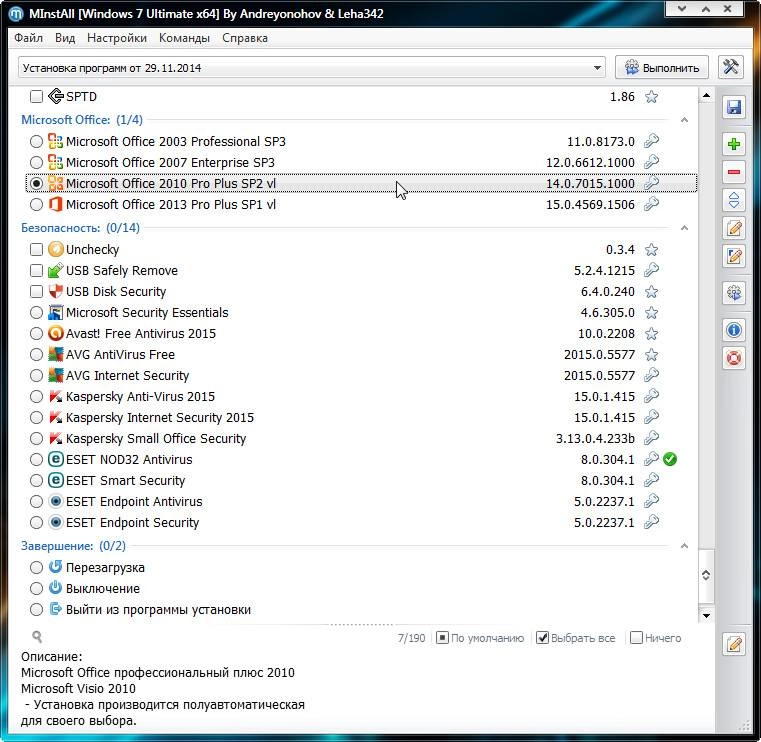761x742 pixels.
Task: Click the key icon for Microsoft Office 2003
Action: point(651,141)
